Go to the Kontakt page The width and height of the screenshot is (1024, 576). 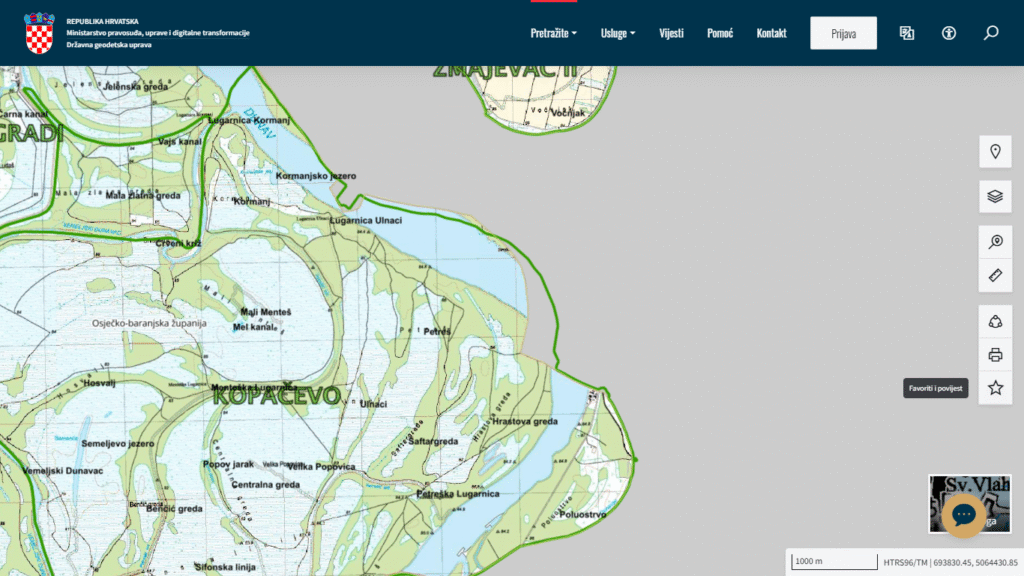[x=771, y=33]
